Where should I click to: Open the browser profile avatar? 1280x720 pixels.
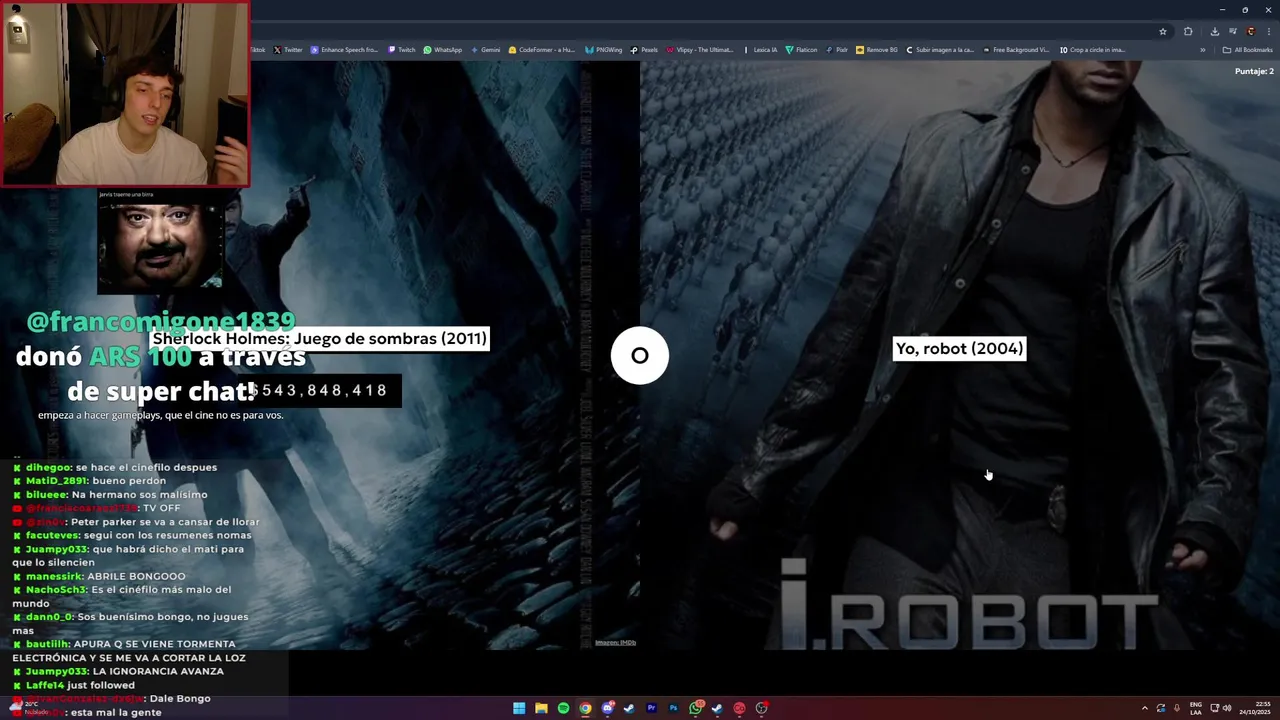point(1251,31)
